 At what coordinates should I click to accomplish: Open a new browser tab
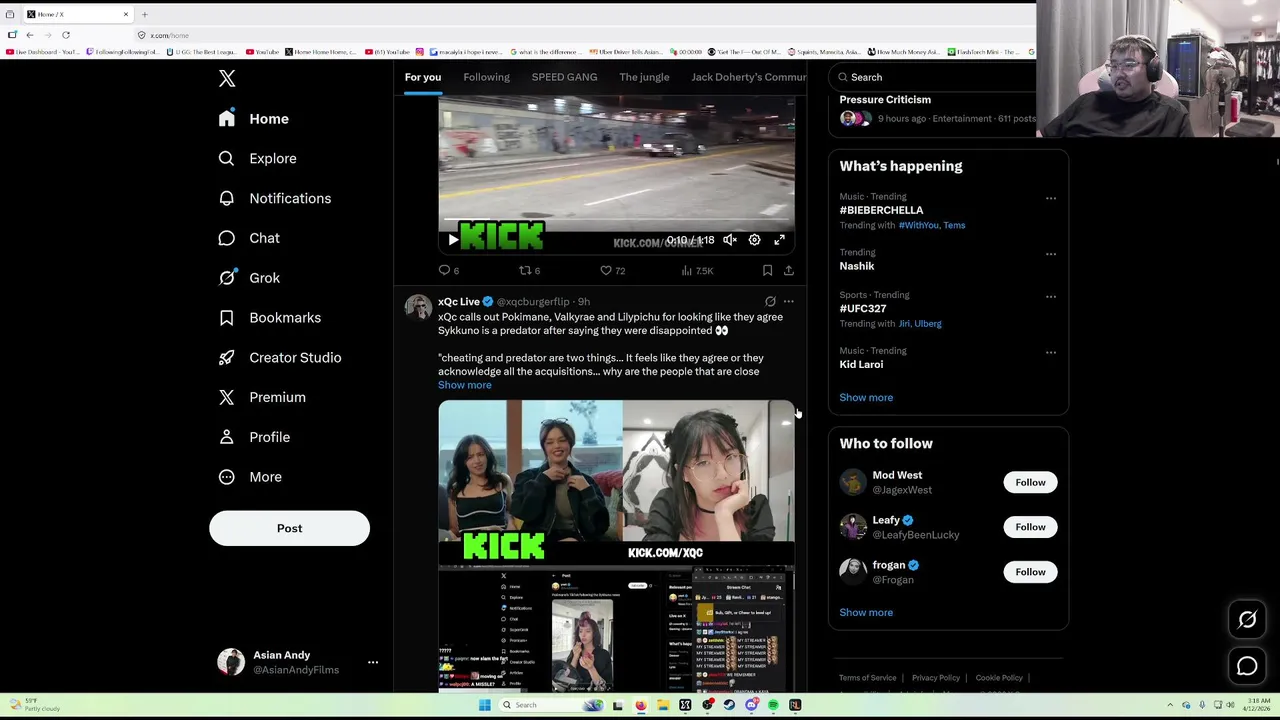[x=144, y=14]
